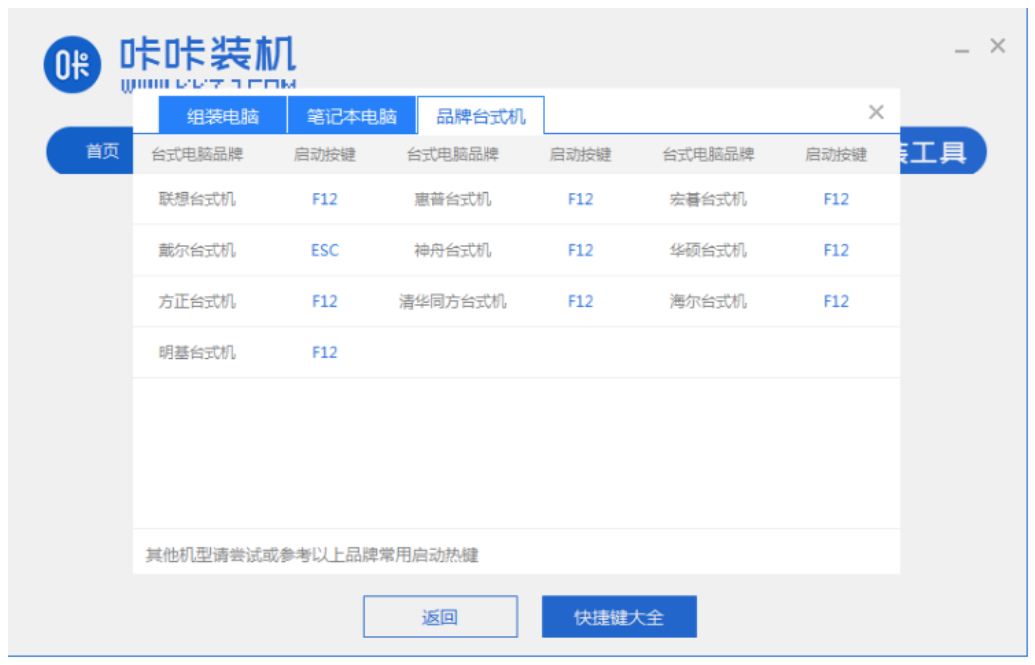Click F12 key for 惠普台式机
Image resolution: width=1035 pixels, height=665 pixels.
[x=580, y=199]
